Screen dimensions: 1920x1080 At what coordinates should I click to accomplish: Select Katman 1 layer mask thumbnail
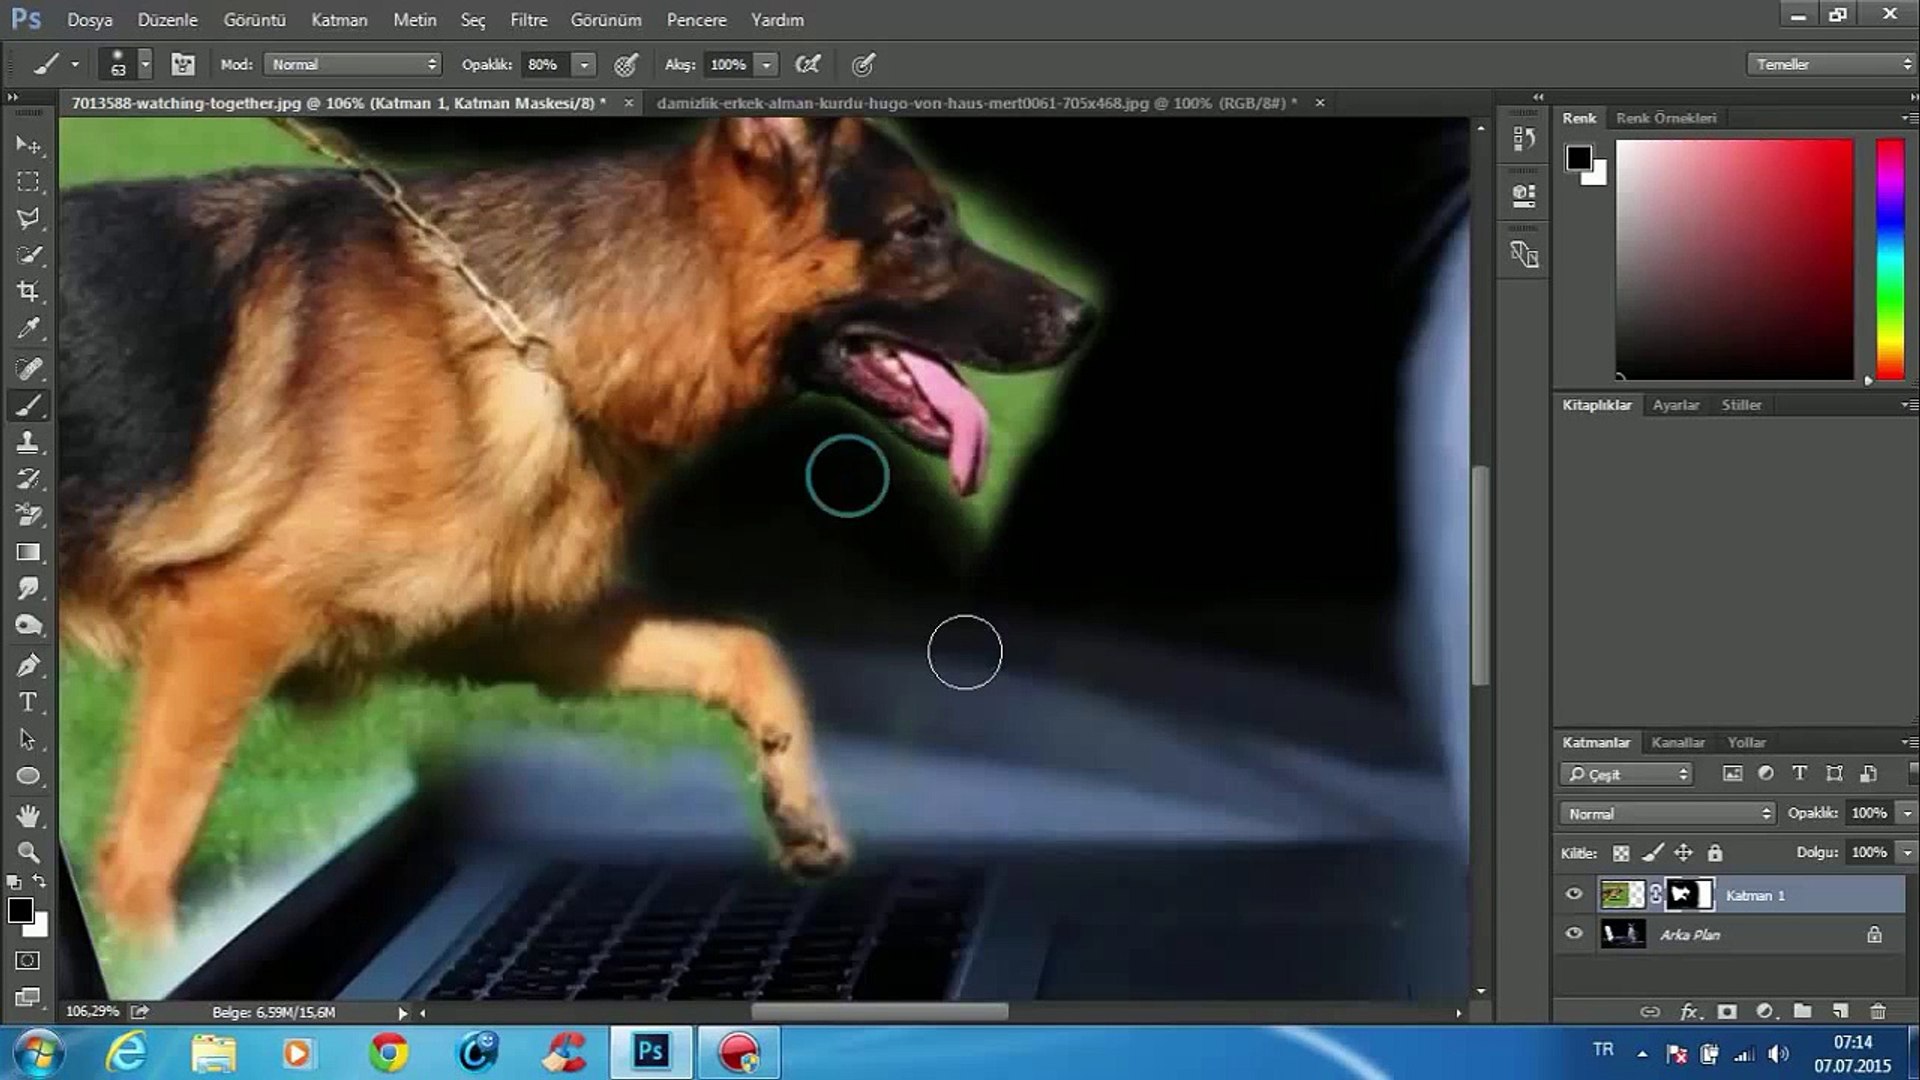(1691, 894)
